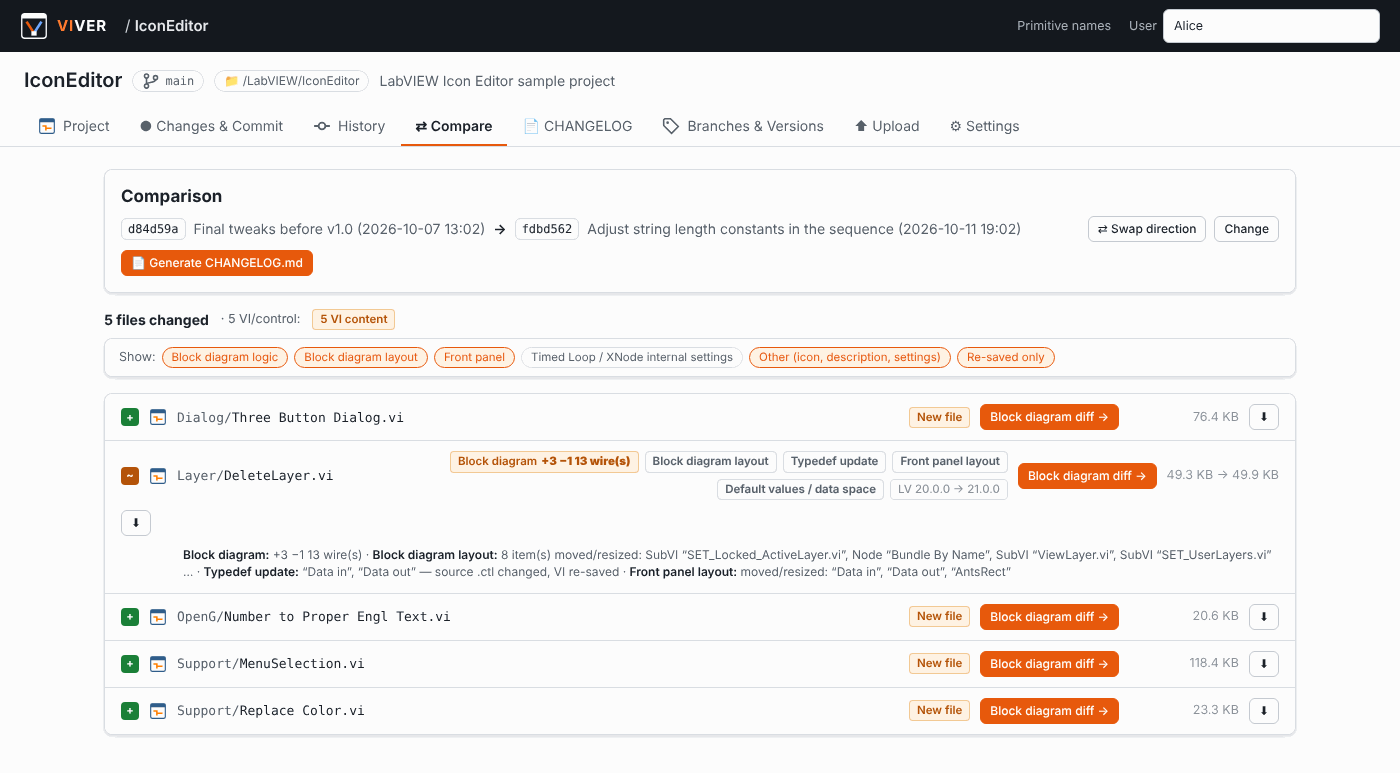Open Branches & Versions tab

tap(743, 126)
